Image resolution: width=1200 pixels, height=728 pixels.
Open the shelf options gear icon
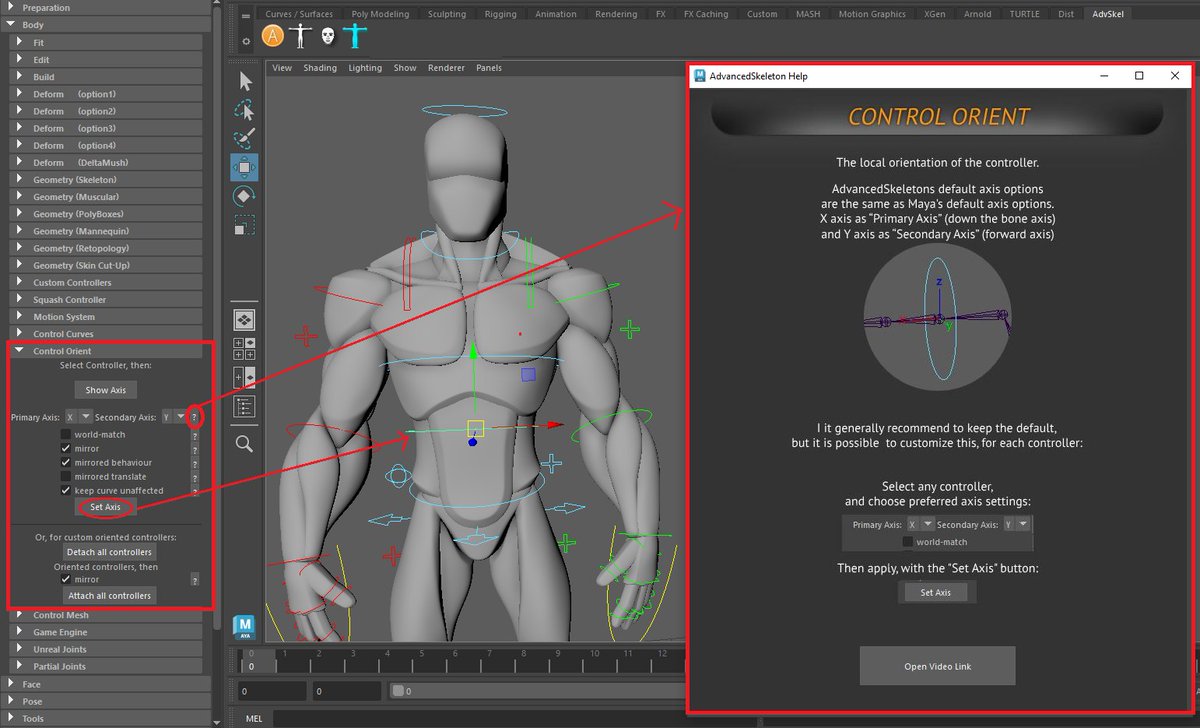(x=247, y=41)
